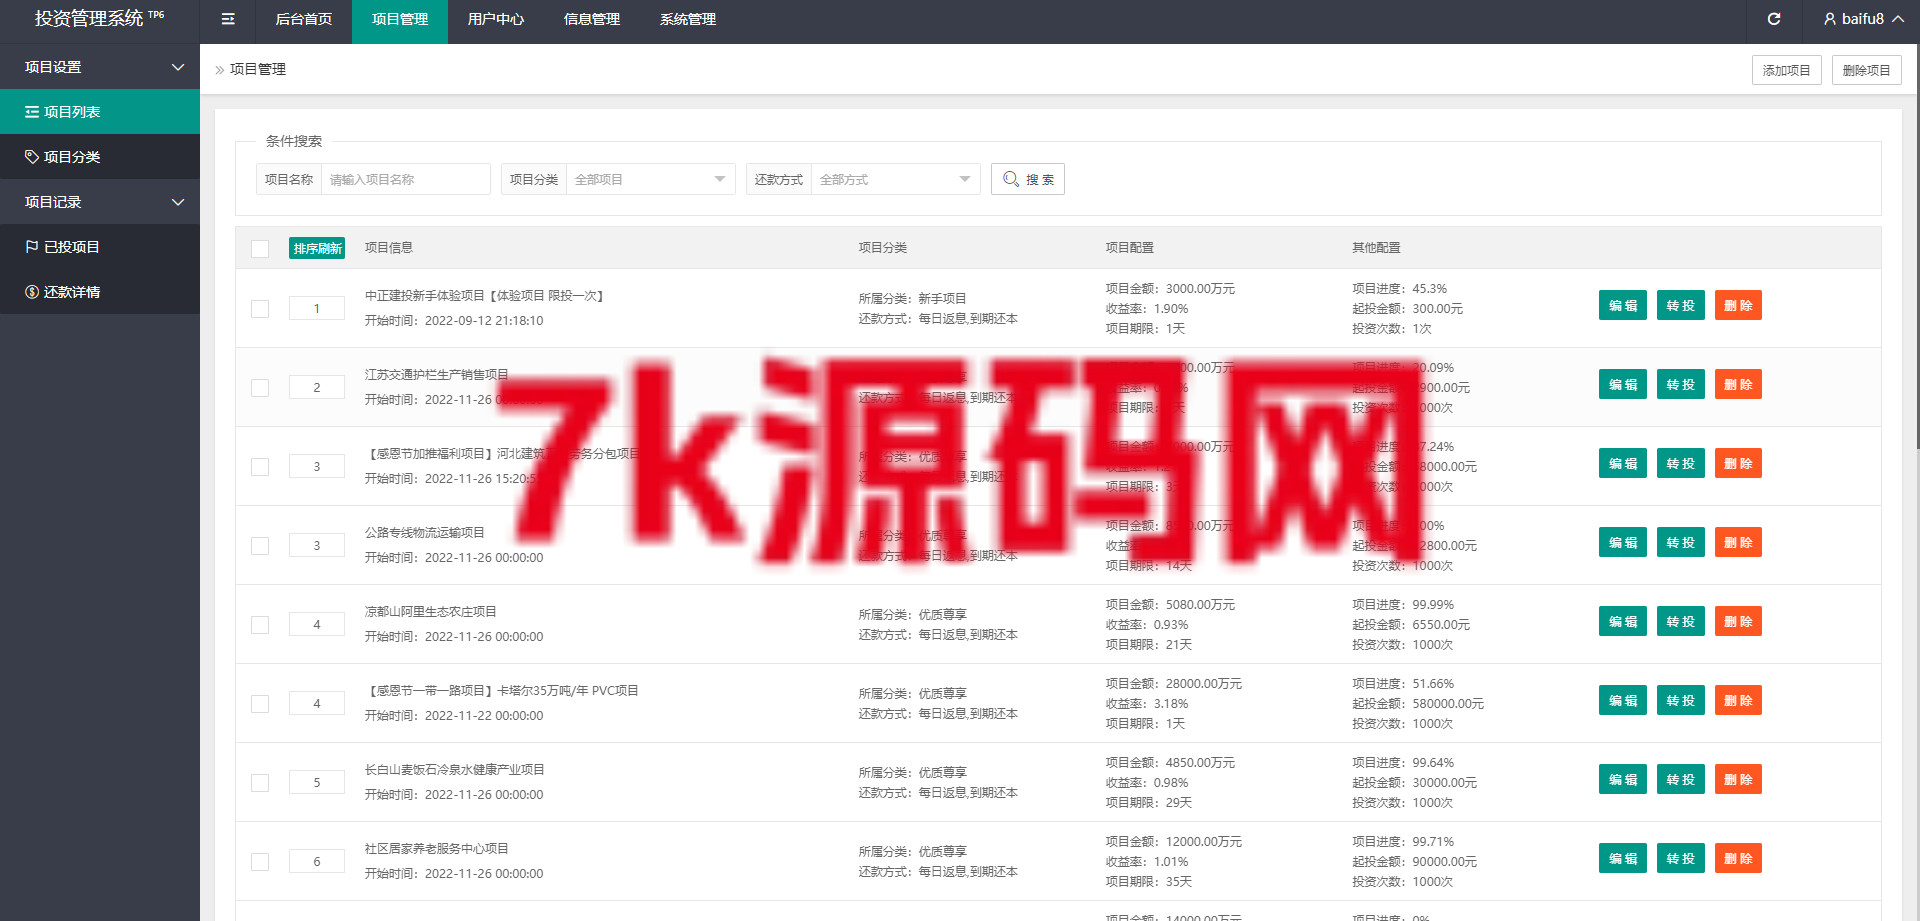Check the 凉都山阿里生态农庄项目 row checkbox
The width and height of the screenshot is (1920, 921).
tap(260, 625)
